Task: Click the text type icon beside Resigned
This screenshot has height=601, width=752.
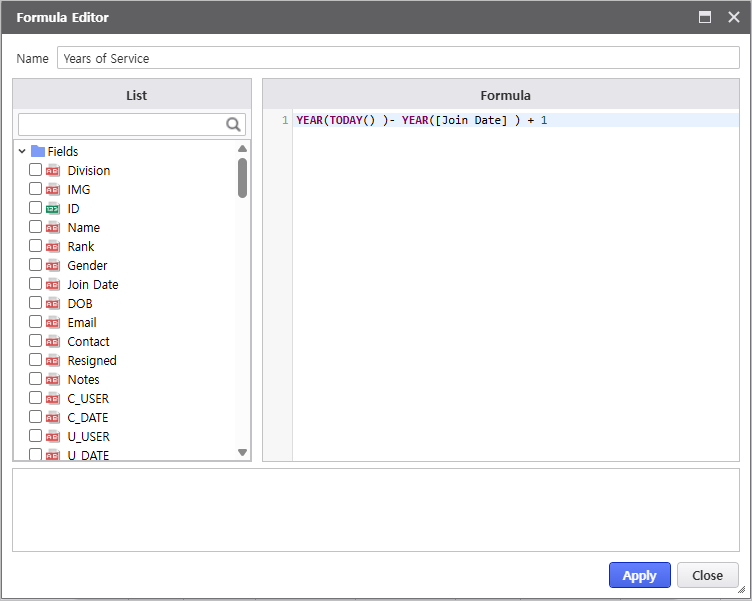Action: 53,361
